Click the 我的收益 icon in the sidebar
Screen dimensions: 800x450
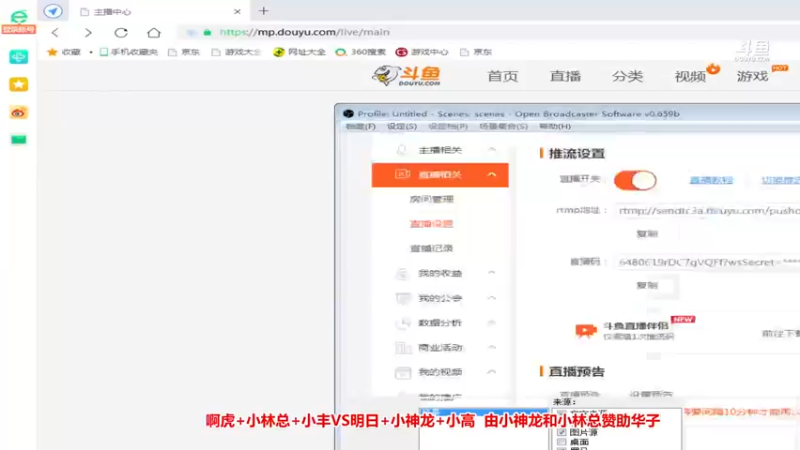(402, 273)
